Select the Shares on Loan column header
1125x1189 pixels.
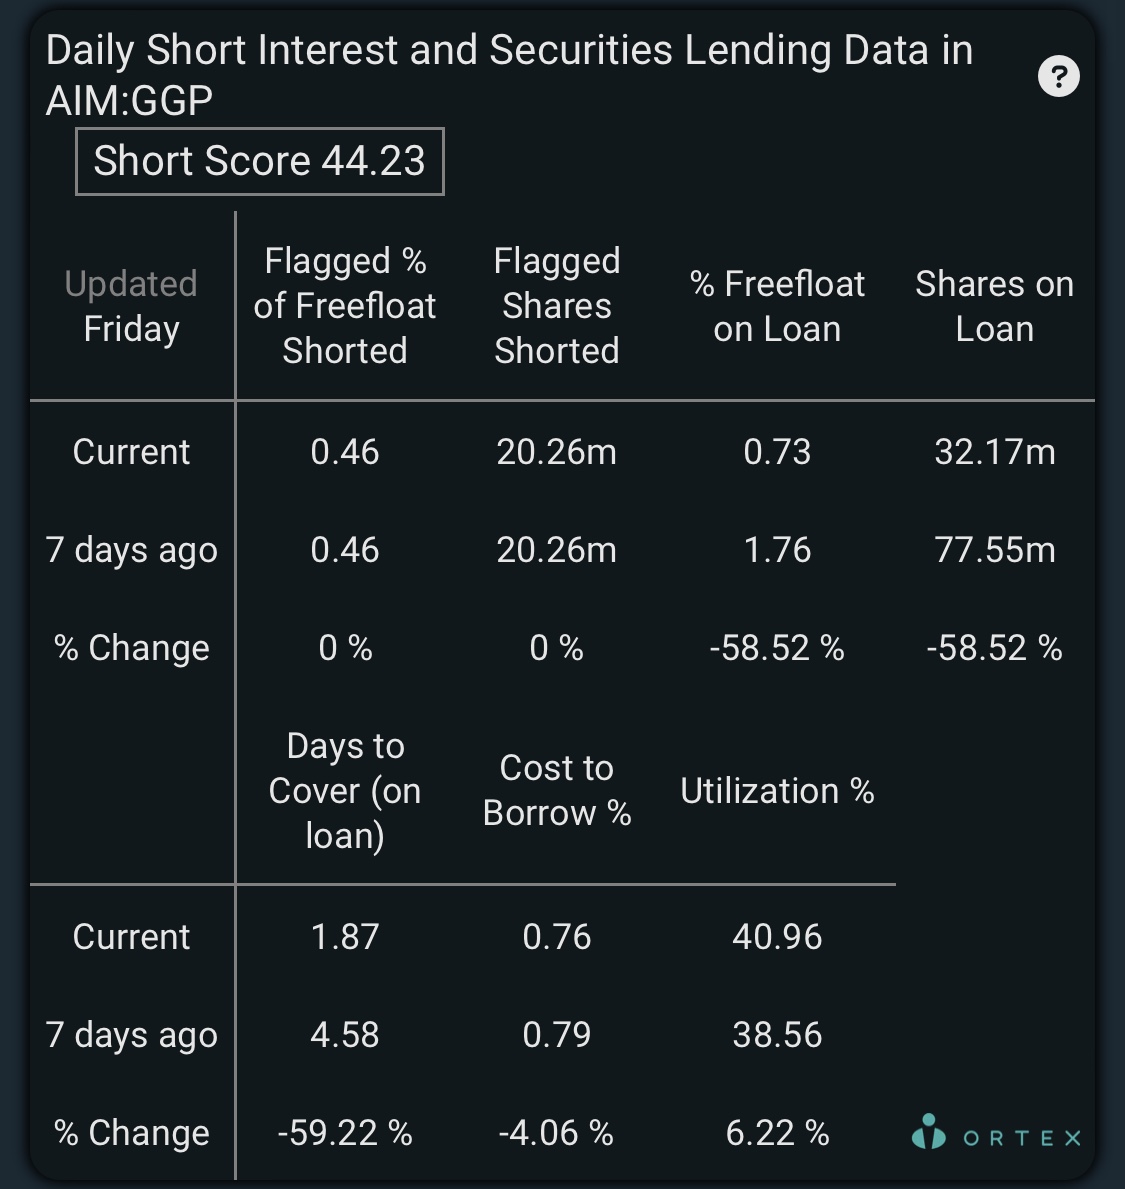click(995, 306)
